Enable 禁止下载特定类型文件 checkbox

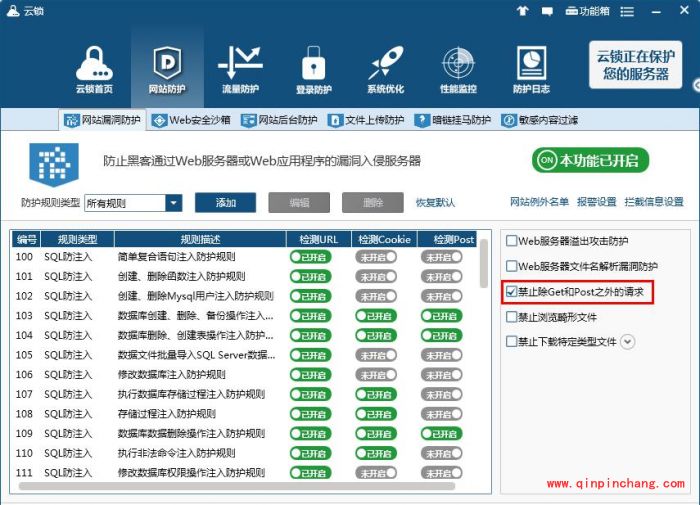tap(512, 342)
